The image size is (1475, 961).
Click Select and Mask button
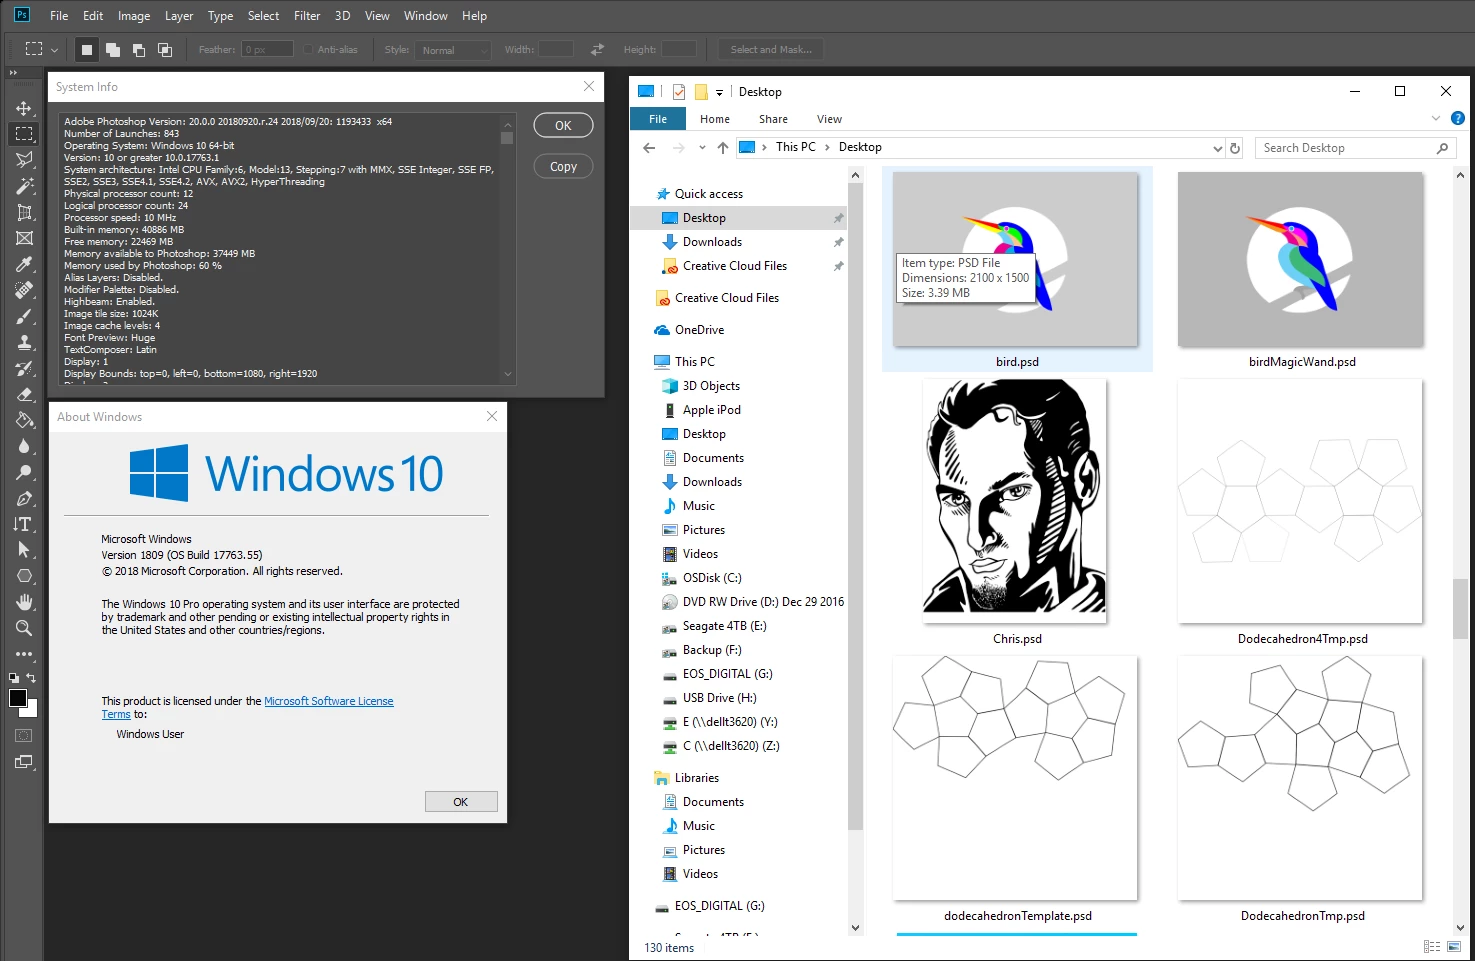(771, 49)
